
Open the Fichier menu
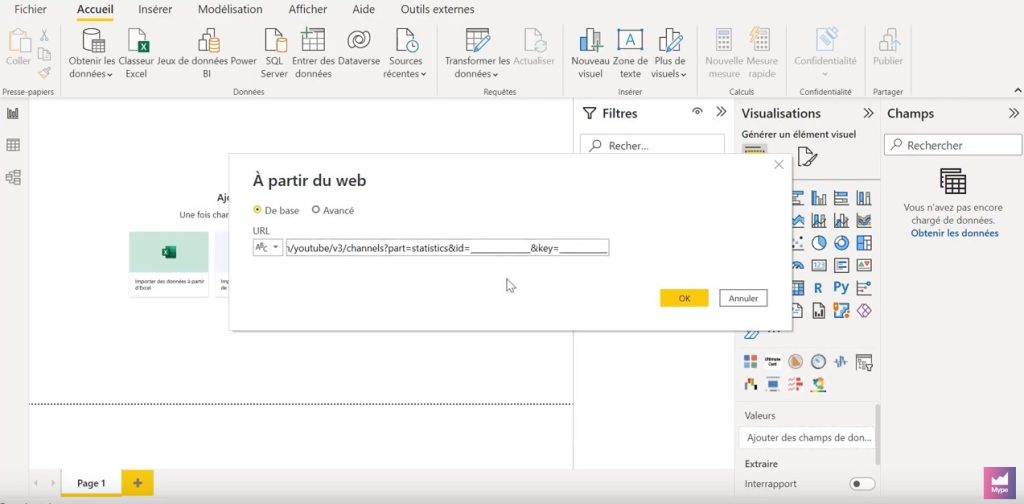[x=31, y=10]
